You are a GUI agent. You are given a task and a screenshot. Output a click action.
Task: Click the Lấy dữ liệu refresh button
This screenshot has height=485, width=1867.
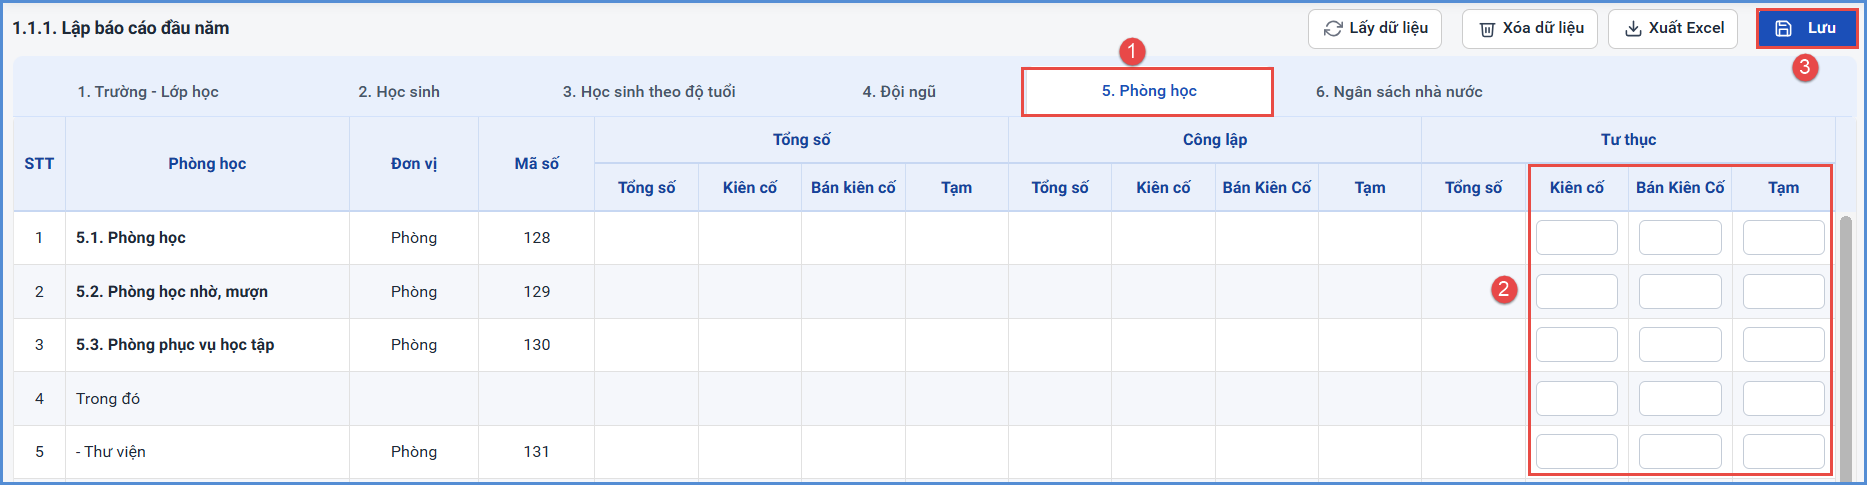(x=1374, y=29)
